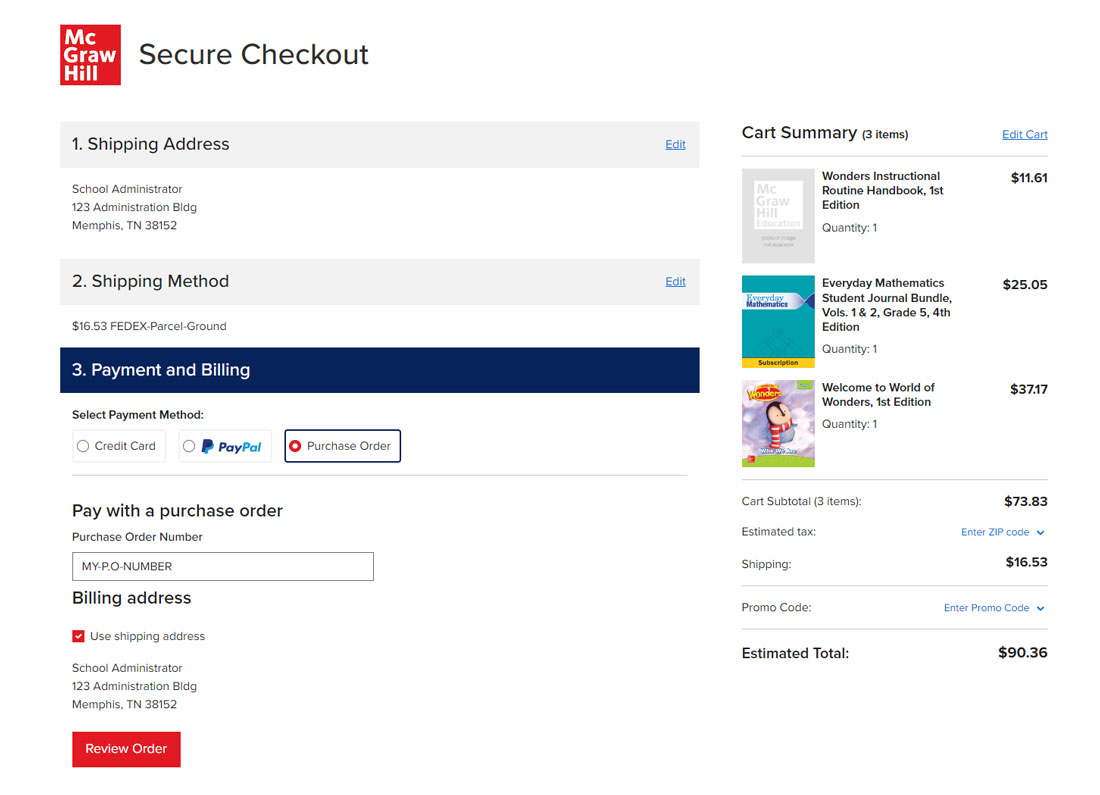Viewport: 1100px width, 795px height.
Task: Select Credit Card payment method
Action: point(83,445)
